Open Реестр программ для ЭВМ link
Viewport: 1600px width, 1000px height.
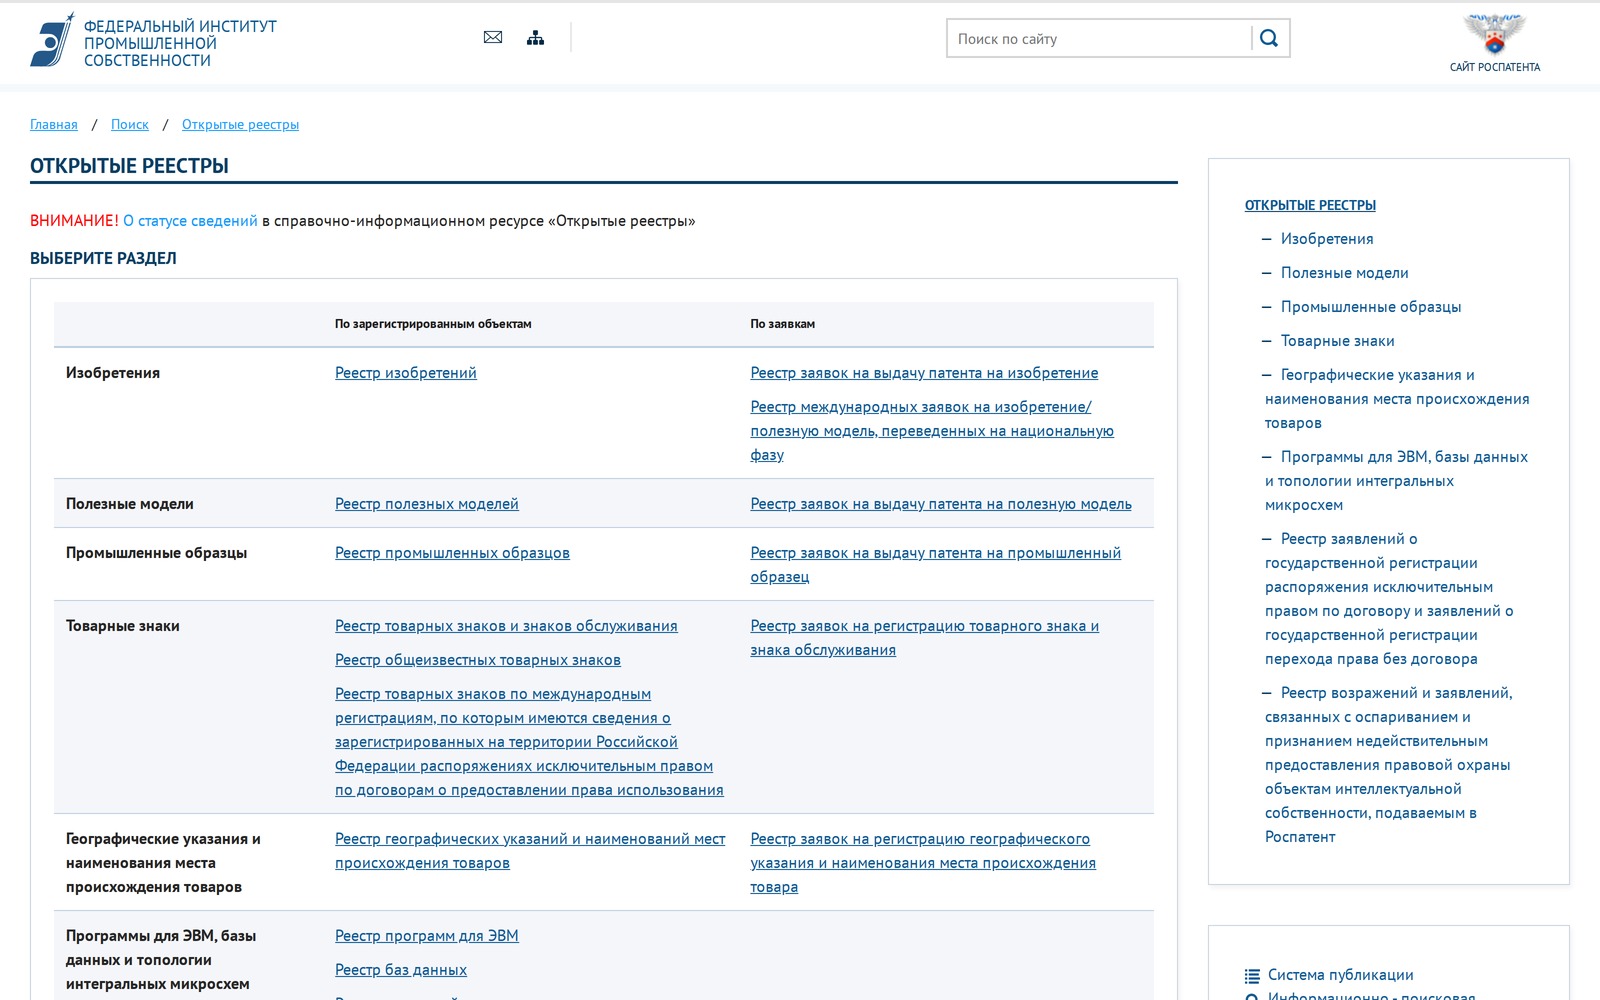[427, 936]
